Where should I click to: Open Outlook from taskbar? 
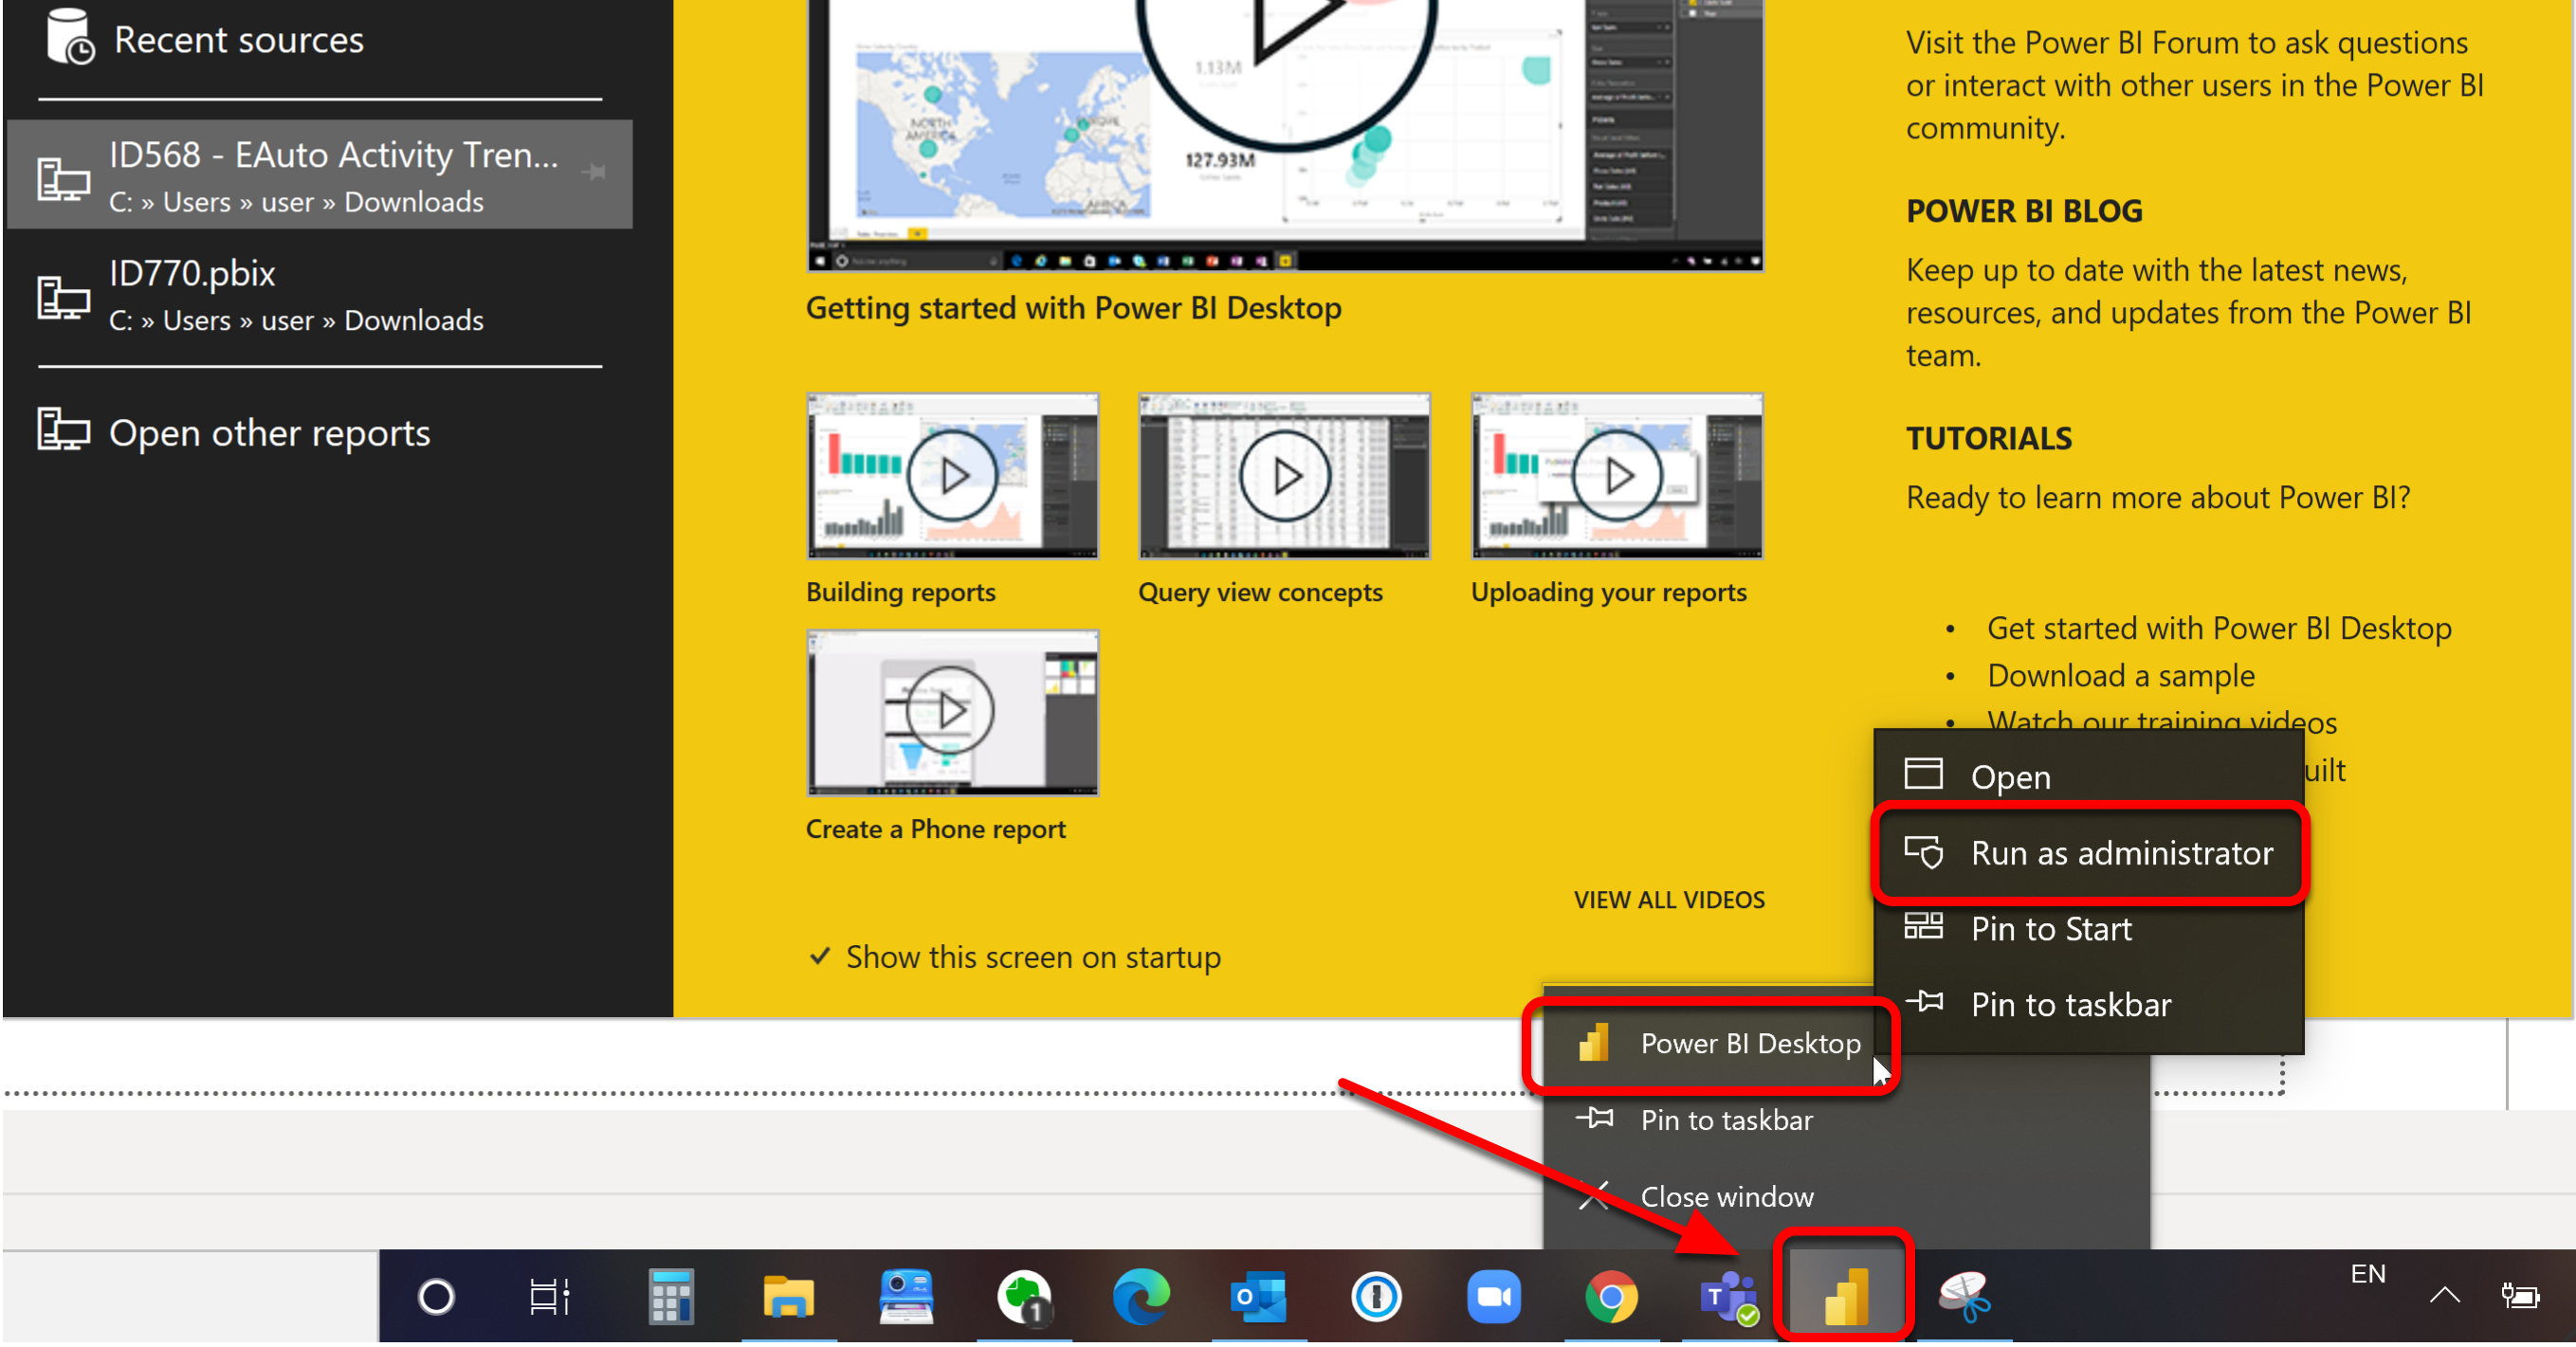coord(1258,1297)
